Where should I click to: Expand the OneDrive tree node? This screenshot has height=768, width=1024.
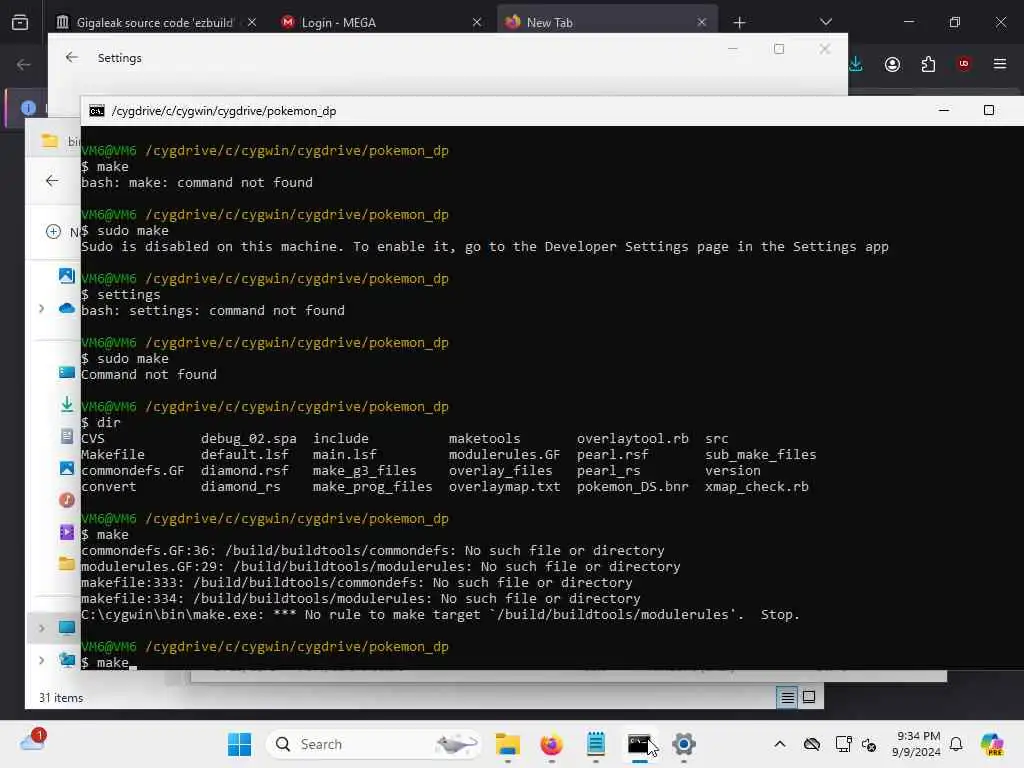(42, 308)
